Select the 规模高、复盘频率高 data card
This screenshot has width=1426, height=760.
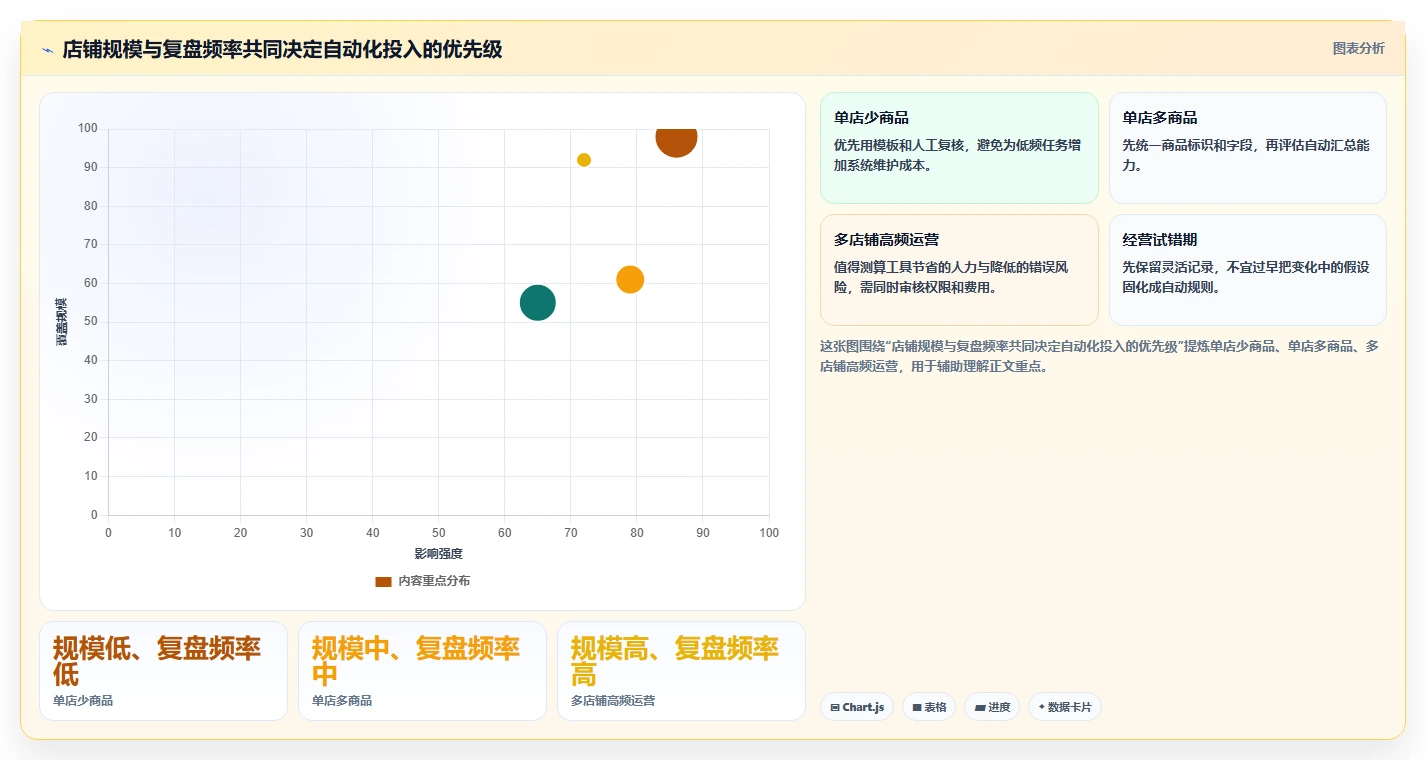(x=681, y=671)
